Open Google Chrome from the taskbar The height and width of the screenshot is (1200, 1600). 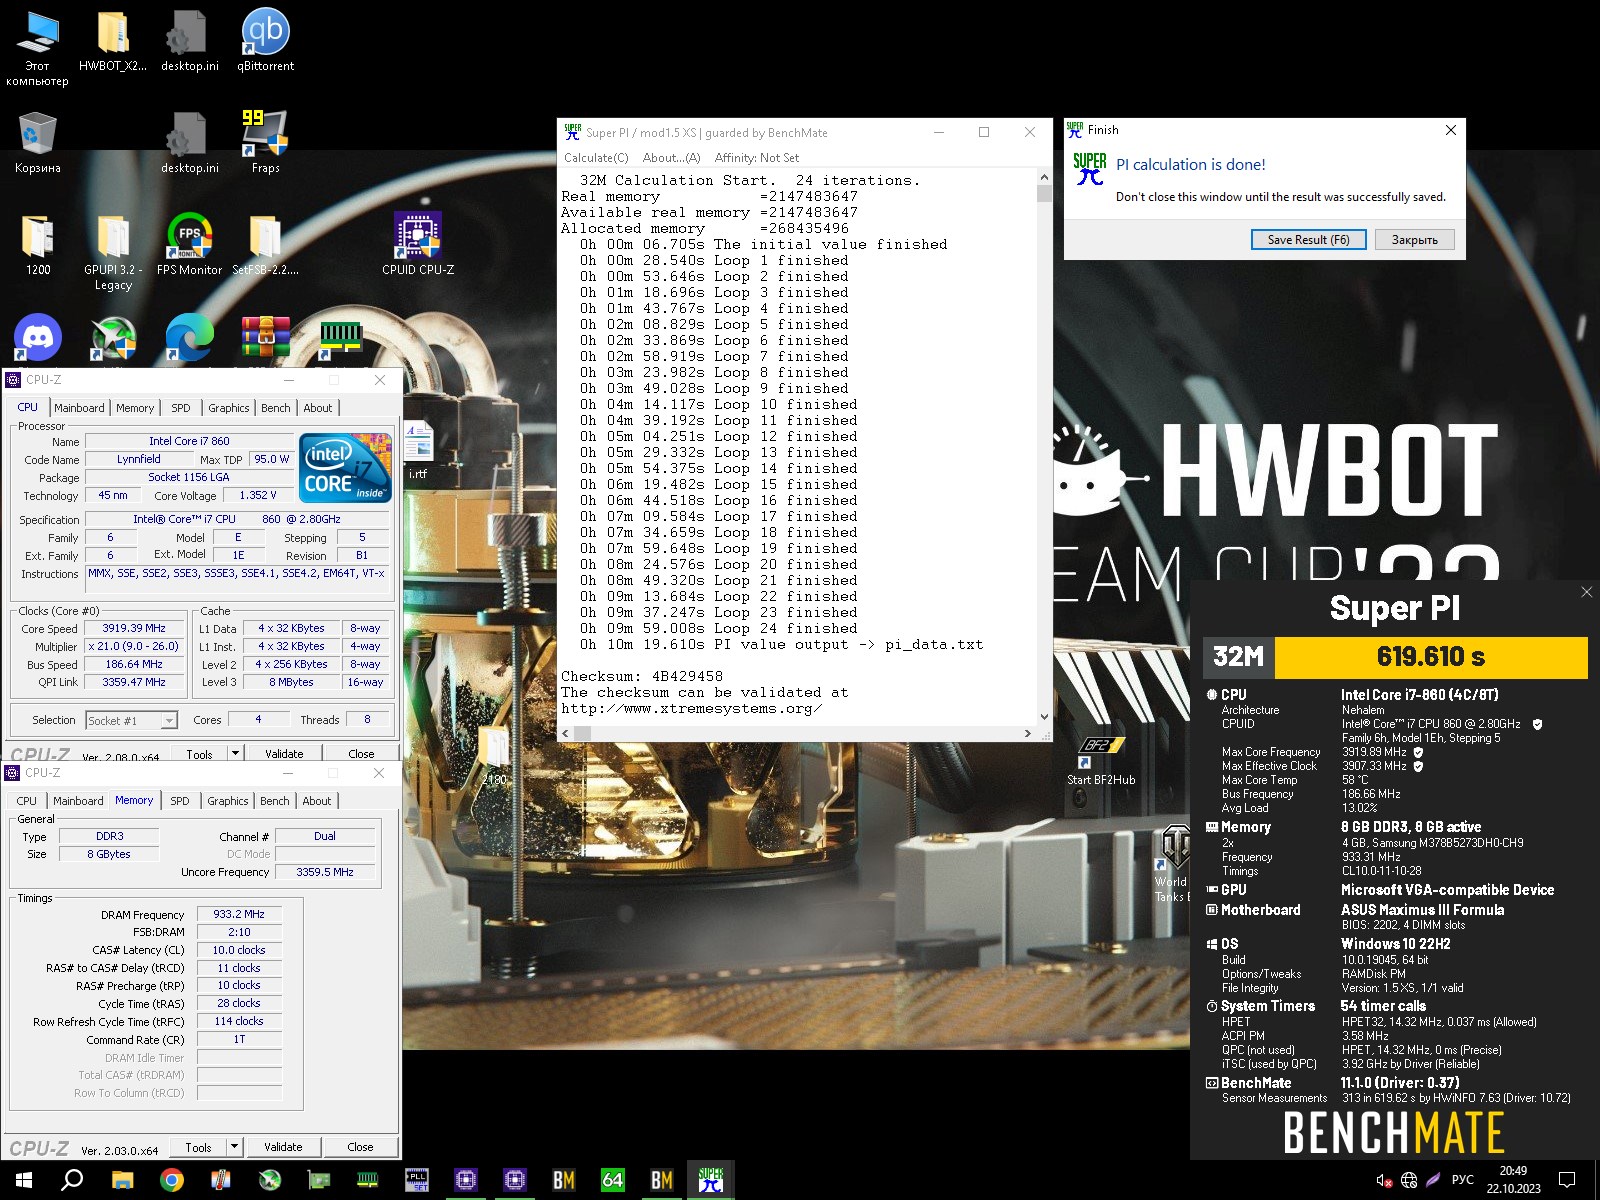(172, 1180)
